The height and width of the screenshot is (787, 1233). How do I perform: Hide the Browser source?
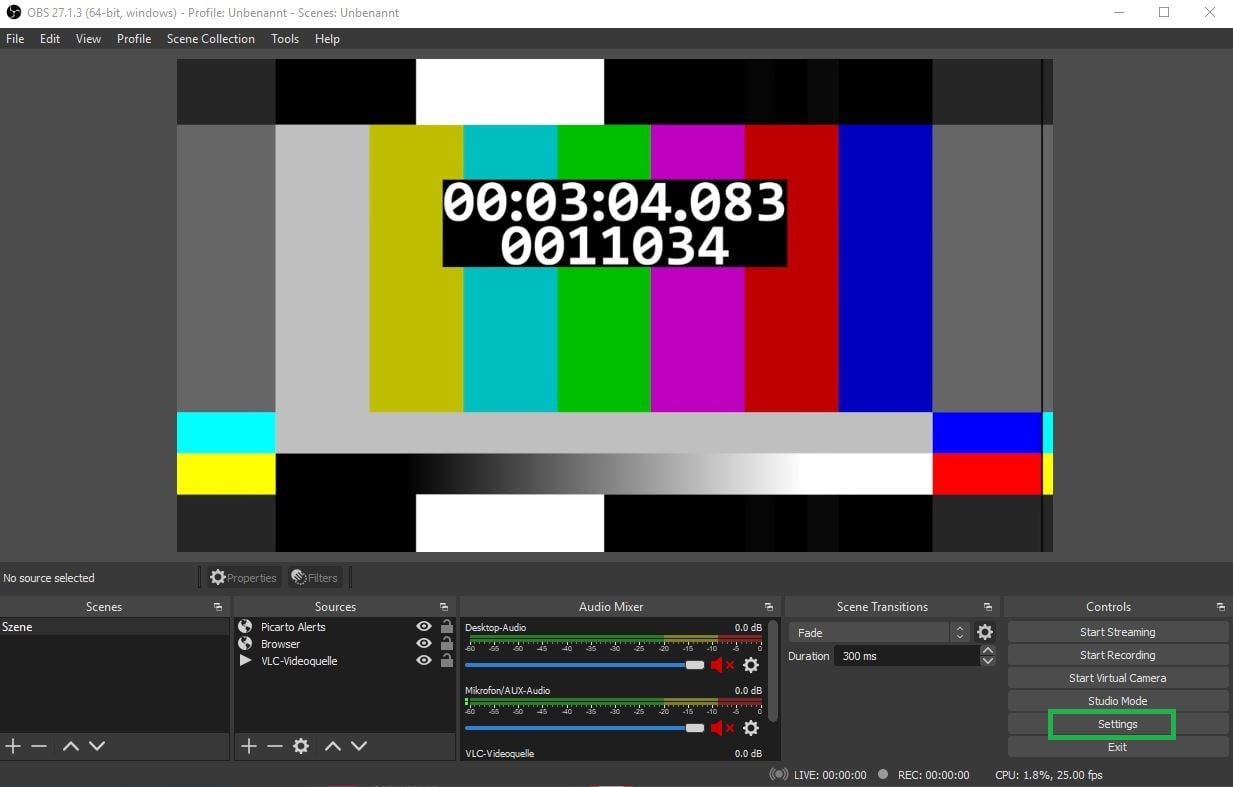click(423, 643)
